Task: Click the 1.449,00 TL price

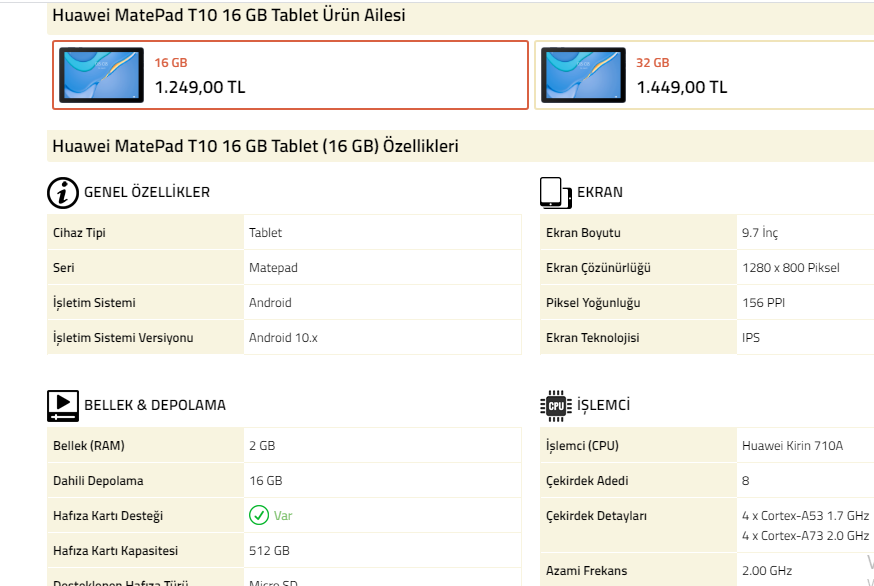Action: click(x=682, y=88)
